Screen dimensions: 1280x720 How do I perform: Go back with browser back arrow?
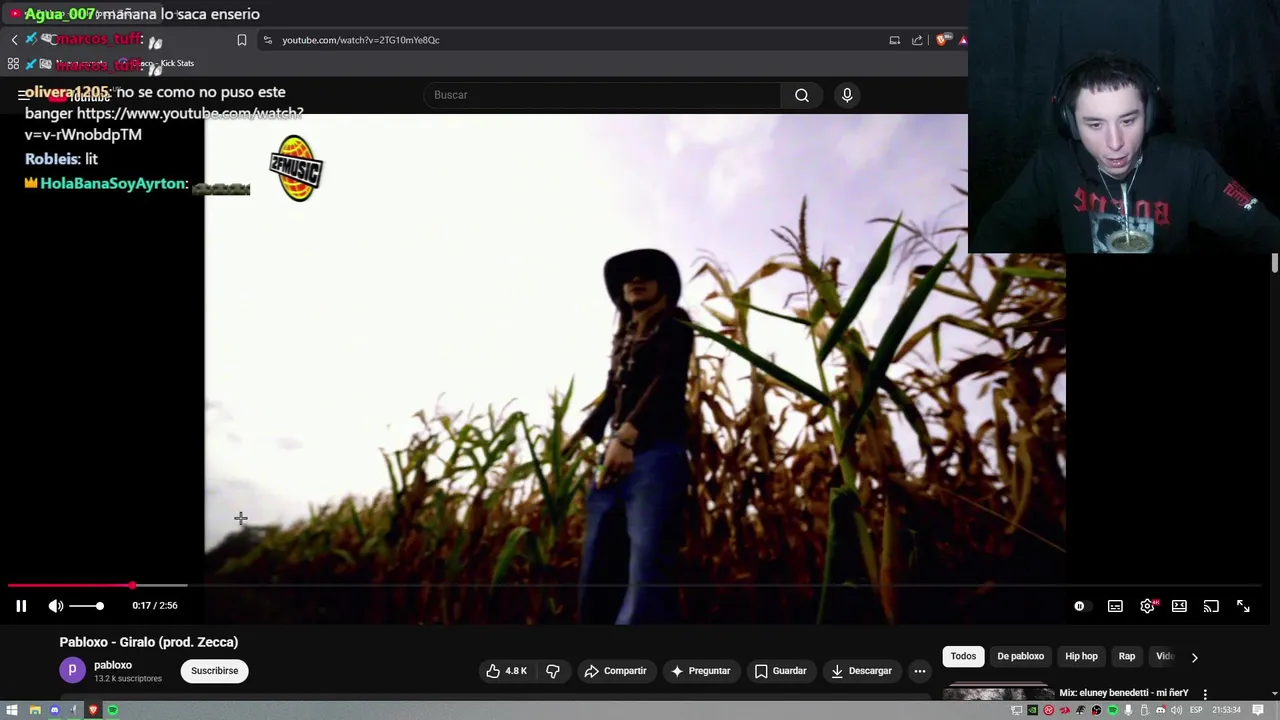click(14, 40)
